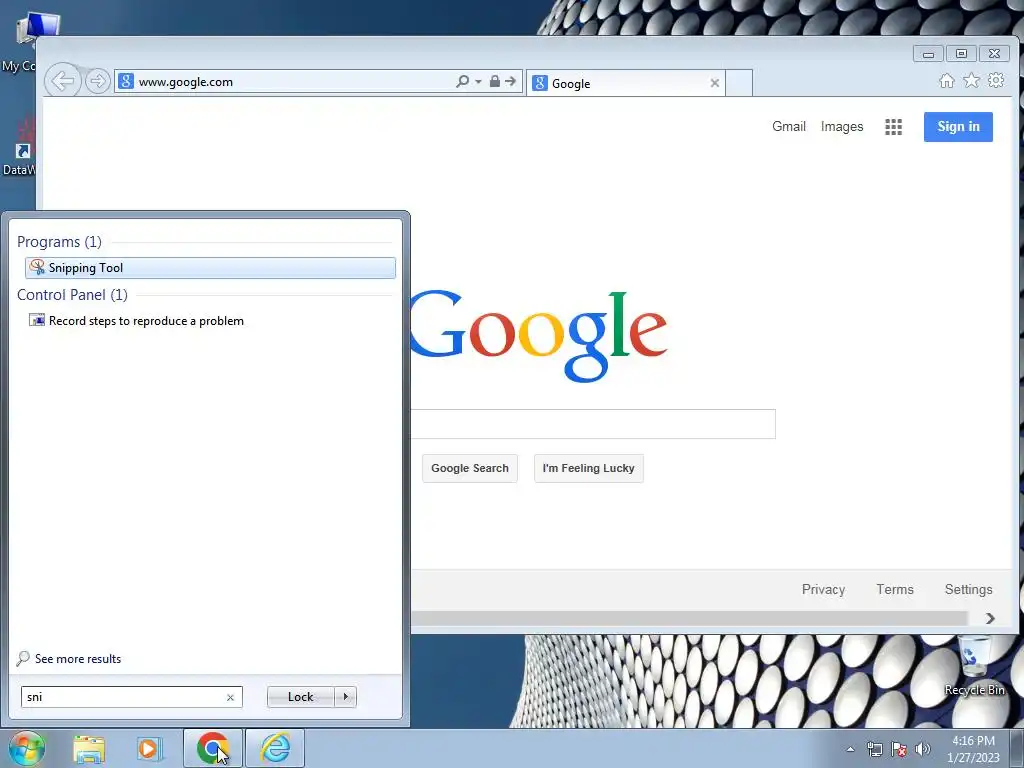Click the horizontal scrollbar track in browser
The height and width of the screenshot is (768, 1024).
(x=689, y=618)
